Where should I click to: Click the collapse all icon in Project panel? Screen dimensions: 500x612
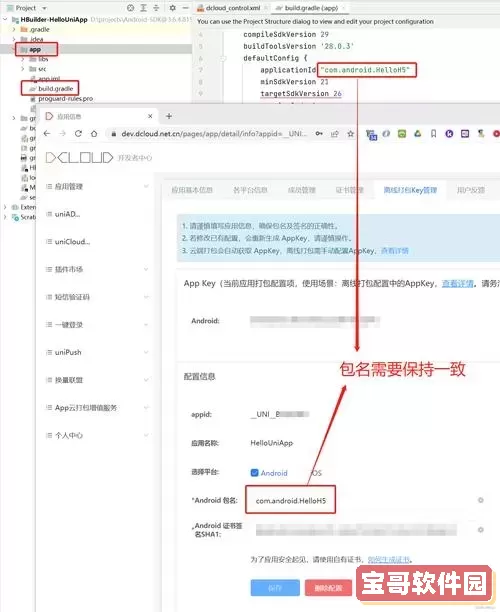[x=156, y=8]
